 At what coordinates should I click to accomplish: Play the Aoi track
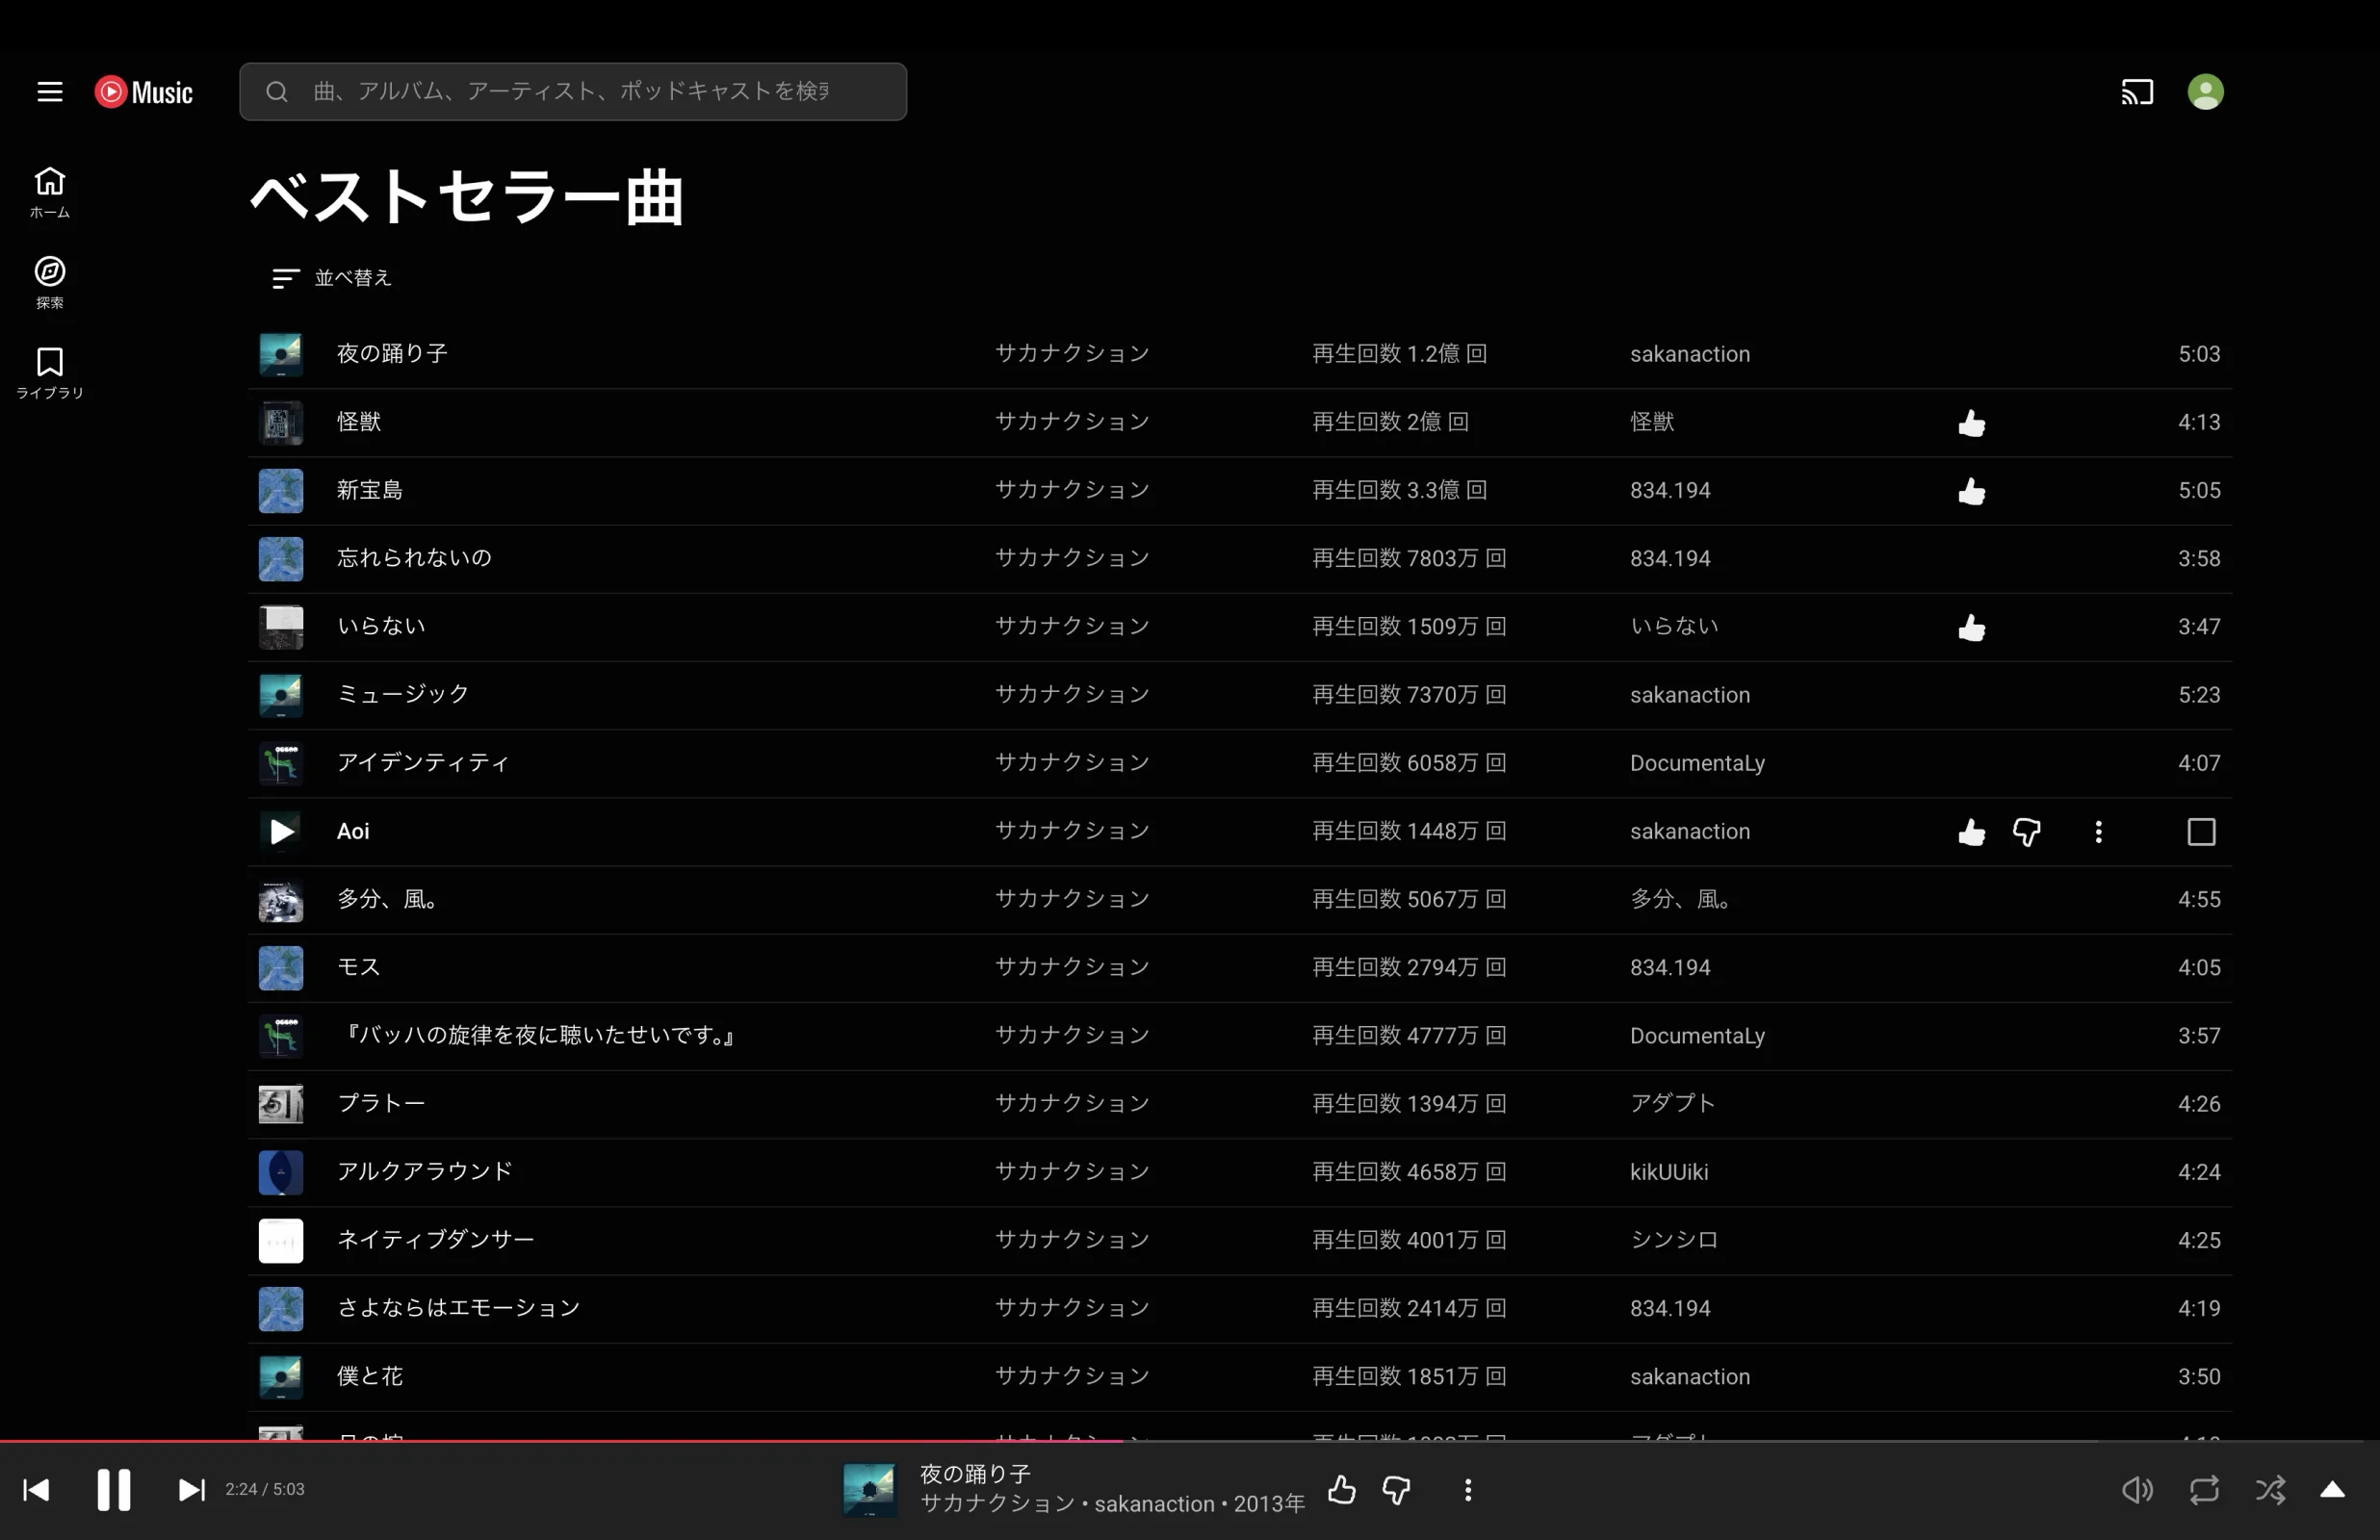point(281,831)
